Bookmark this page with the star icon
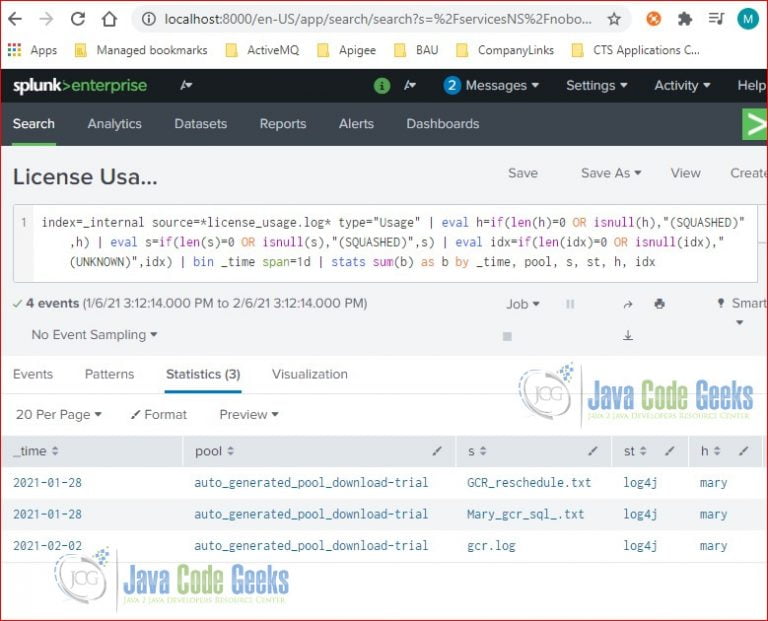 pyautogui.click(x=614, y=19)
